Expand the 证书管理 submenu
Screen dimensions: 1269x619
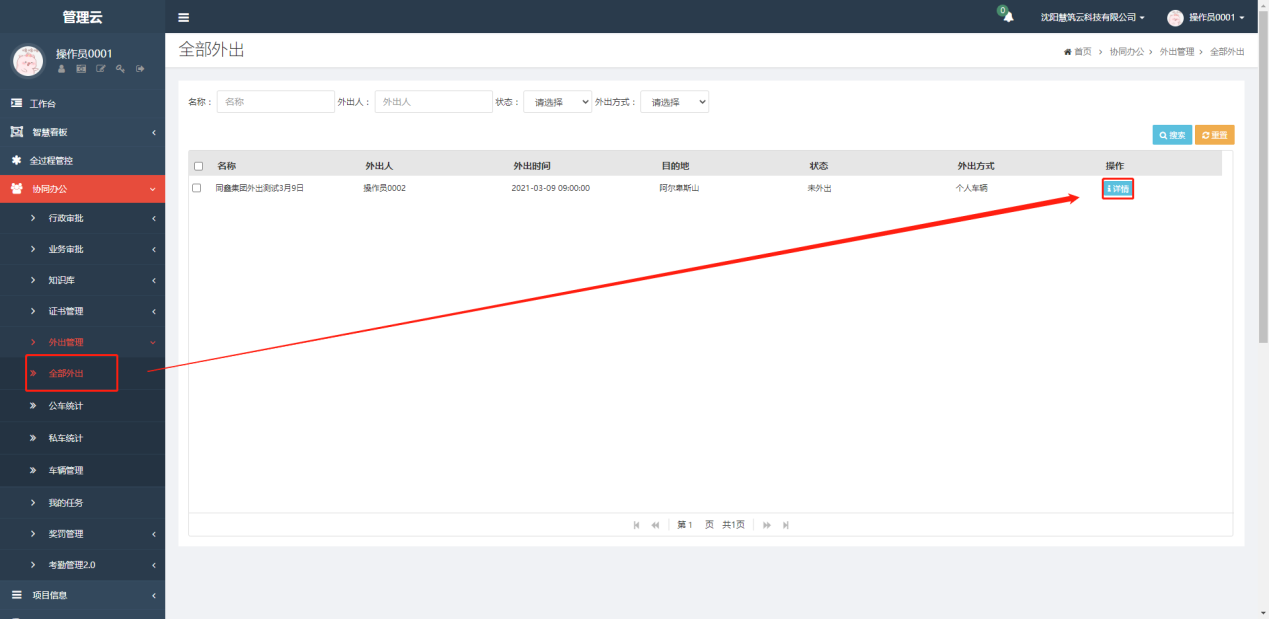pyautogui.click(x=154, y=311)
